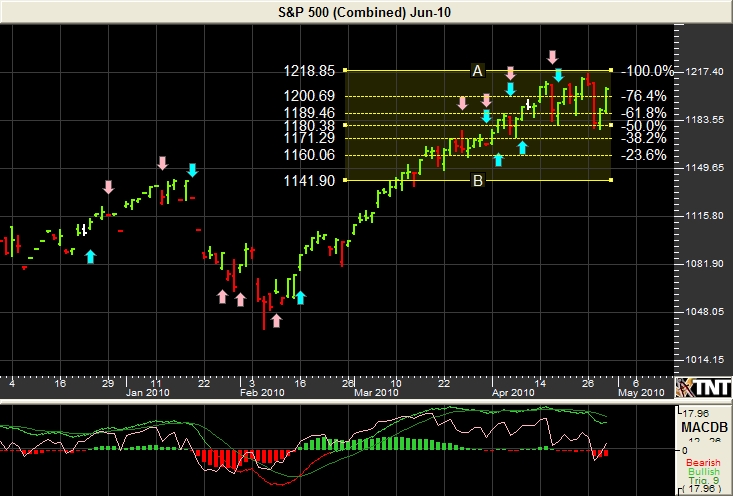This screenshot has width=733, height=496.
Task: Click the -38.2% retracement label
Action: (643, 138)
